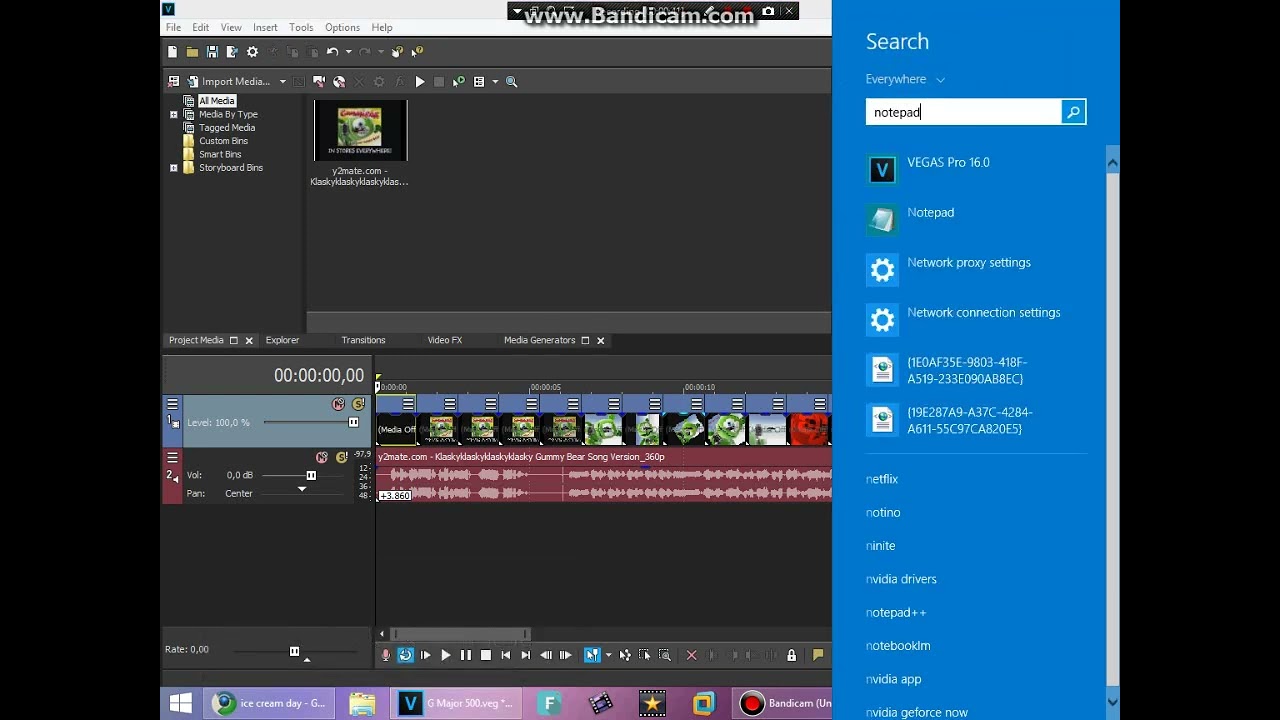
Task: Click the What's This help cursor icon
Action: click(417, 52)
